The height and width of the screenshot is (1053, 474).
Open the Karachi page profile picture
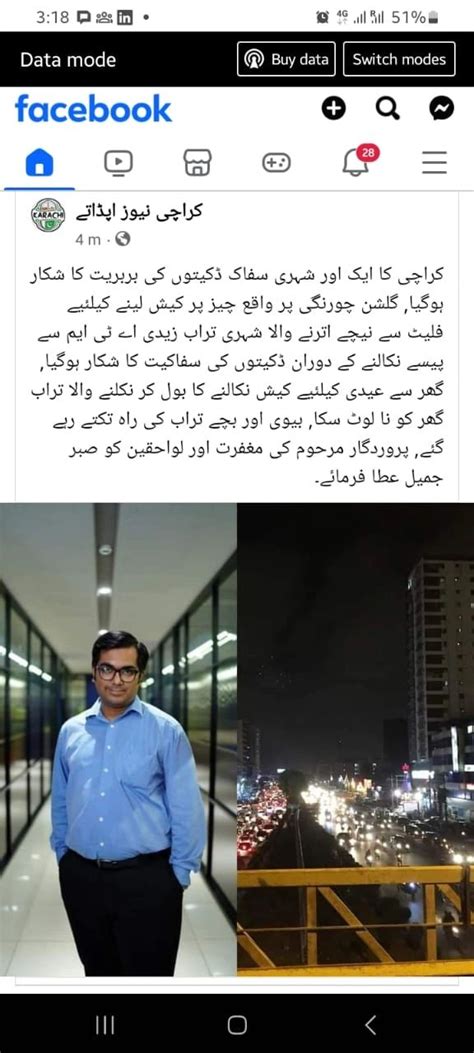click(x=48, y=216)
